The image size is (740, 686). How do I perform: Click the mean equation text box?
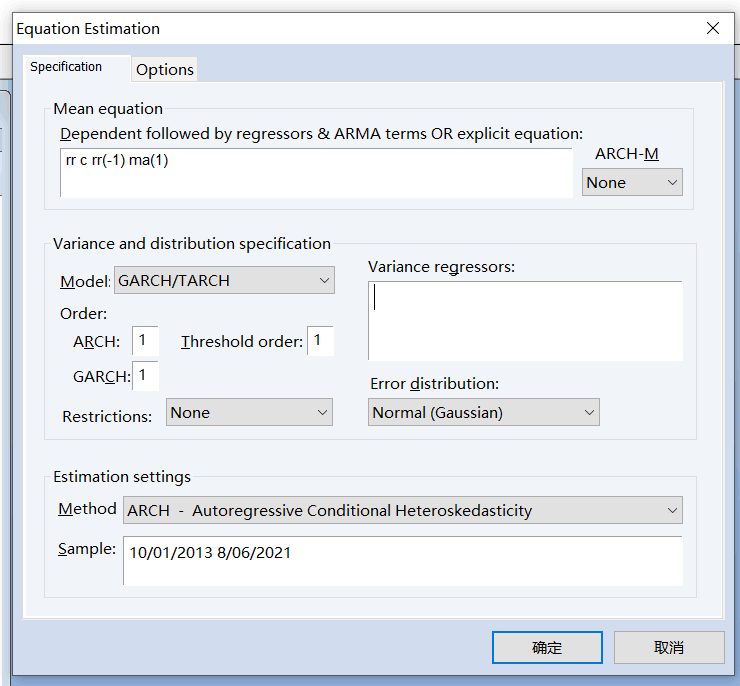point(315,172)
